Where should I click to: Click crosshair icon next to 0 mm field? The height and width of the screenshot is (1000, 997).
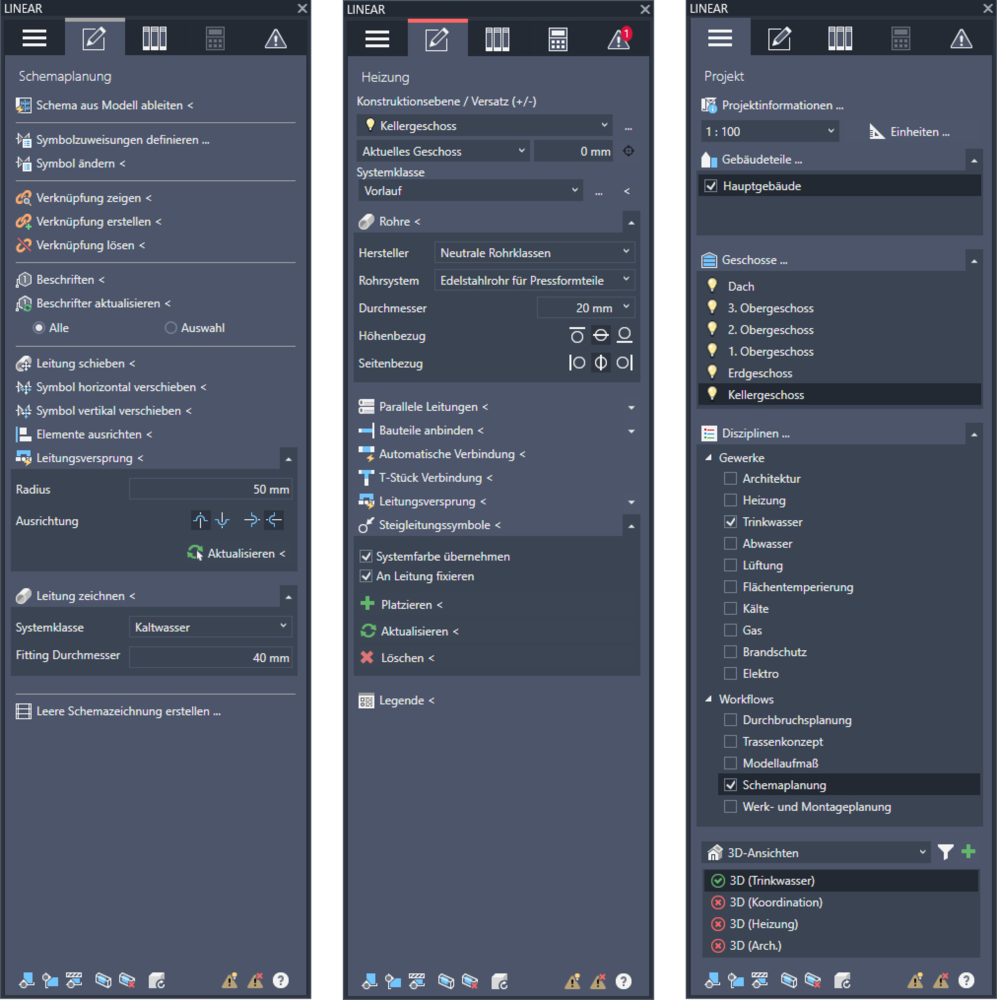coord(629,152)
